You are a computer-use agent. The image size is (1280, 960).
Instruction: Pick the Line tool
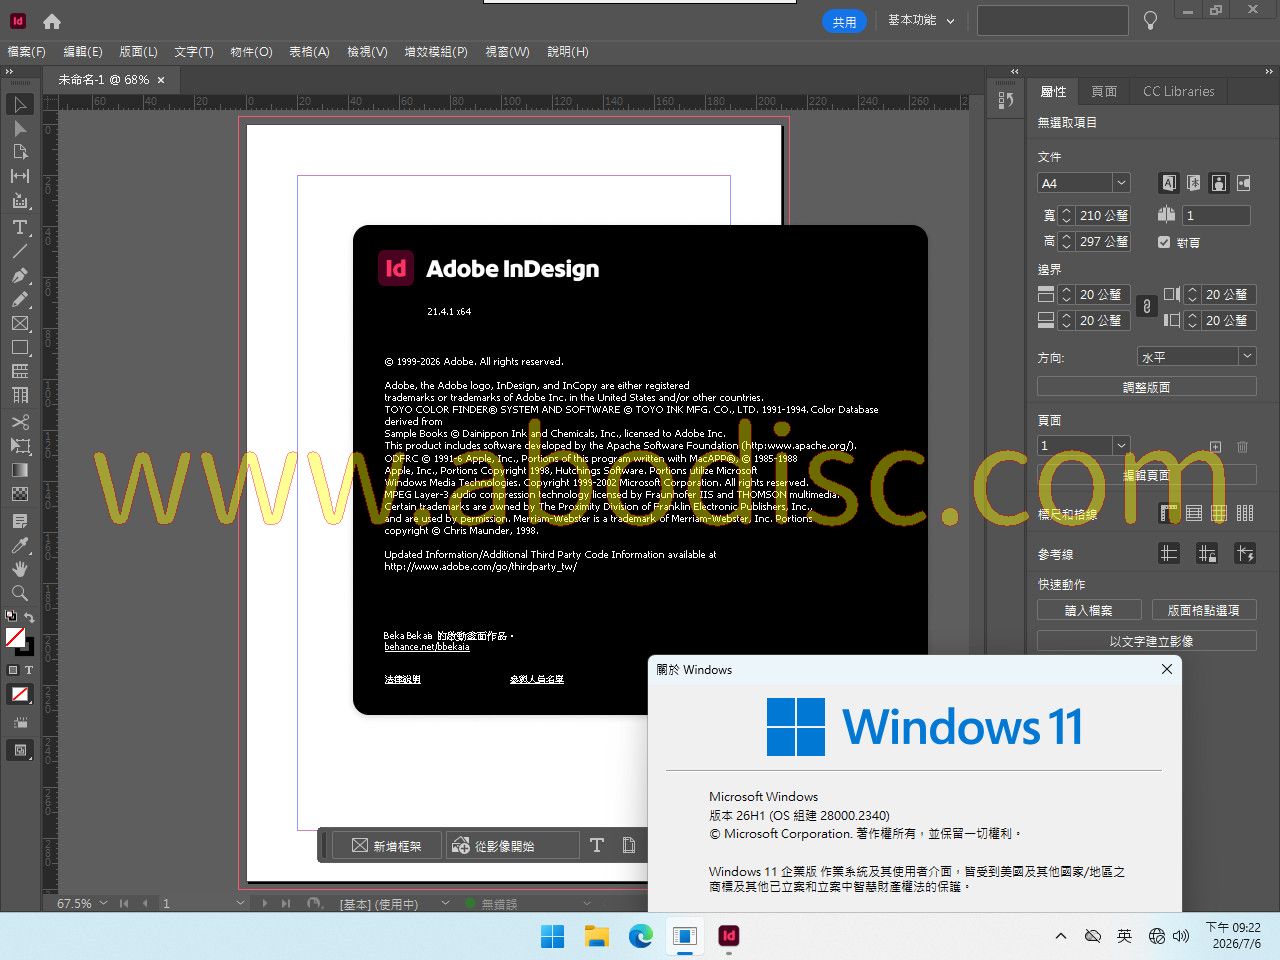(x=20, y=251)
